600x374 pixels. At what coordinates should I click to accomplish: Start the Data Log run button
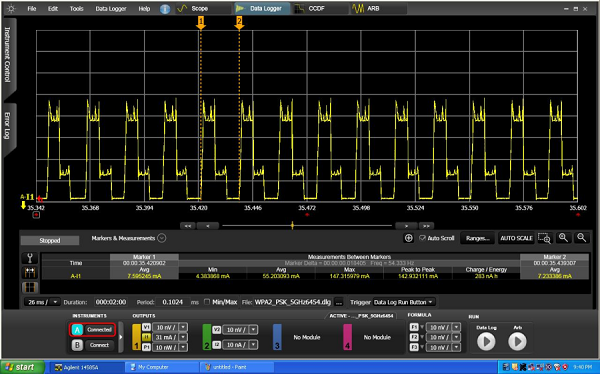486,341
